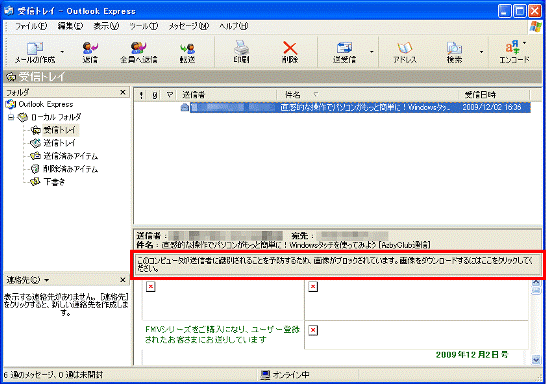The height and width of the screenshot is (384, 546).
Task: Select the 削除済みアイテム folder
Action: coord(70,169)
